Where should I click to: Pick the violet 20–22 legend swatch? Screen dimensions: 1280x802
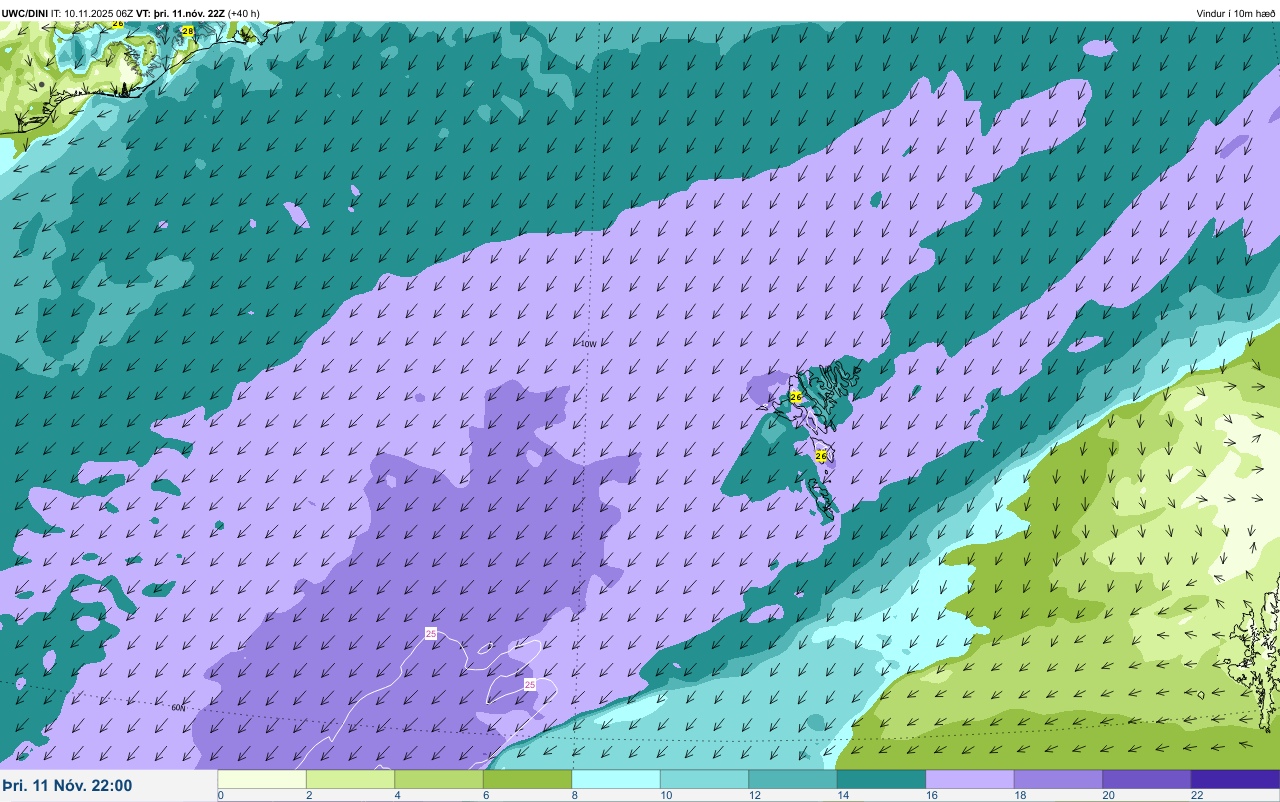coord(1147,779)
